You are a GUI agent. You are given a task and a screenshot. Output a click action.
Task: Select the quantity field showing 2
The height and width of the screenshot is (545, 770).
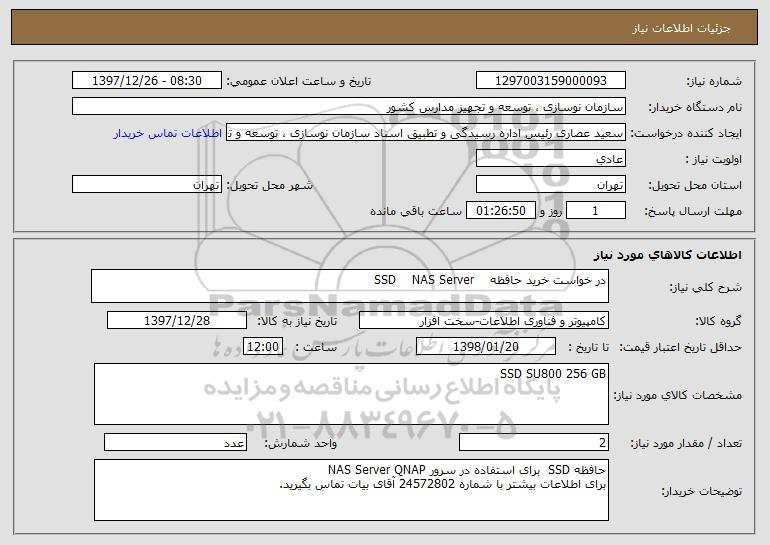click(534, 442)
